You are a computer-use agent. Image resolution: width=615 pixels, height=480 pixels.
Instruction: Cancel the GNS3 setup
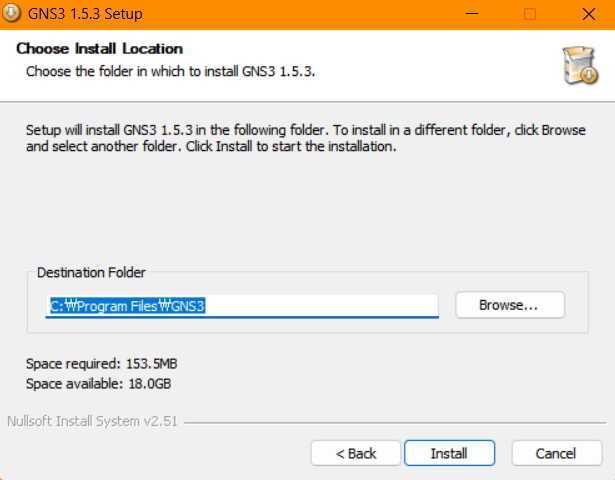557,453
